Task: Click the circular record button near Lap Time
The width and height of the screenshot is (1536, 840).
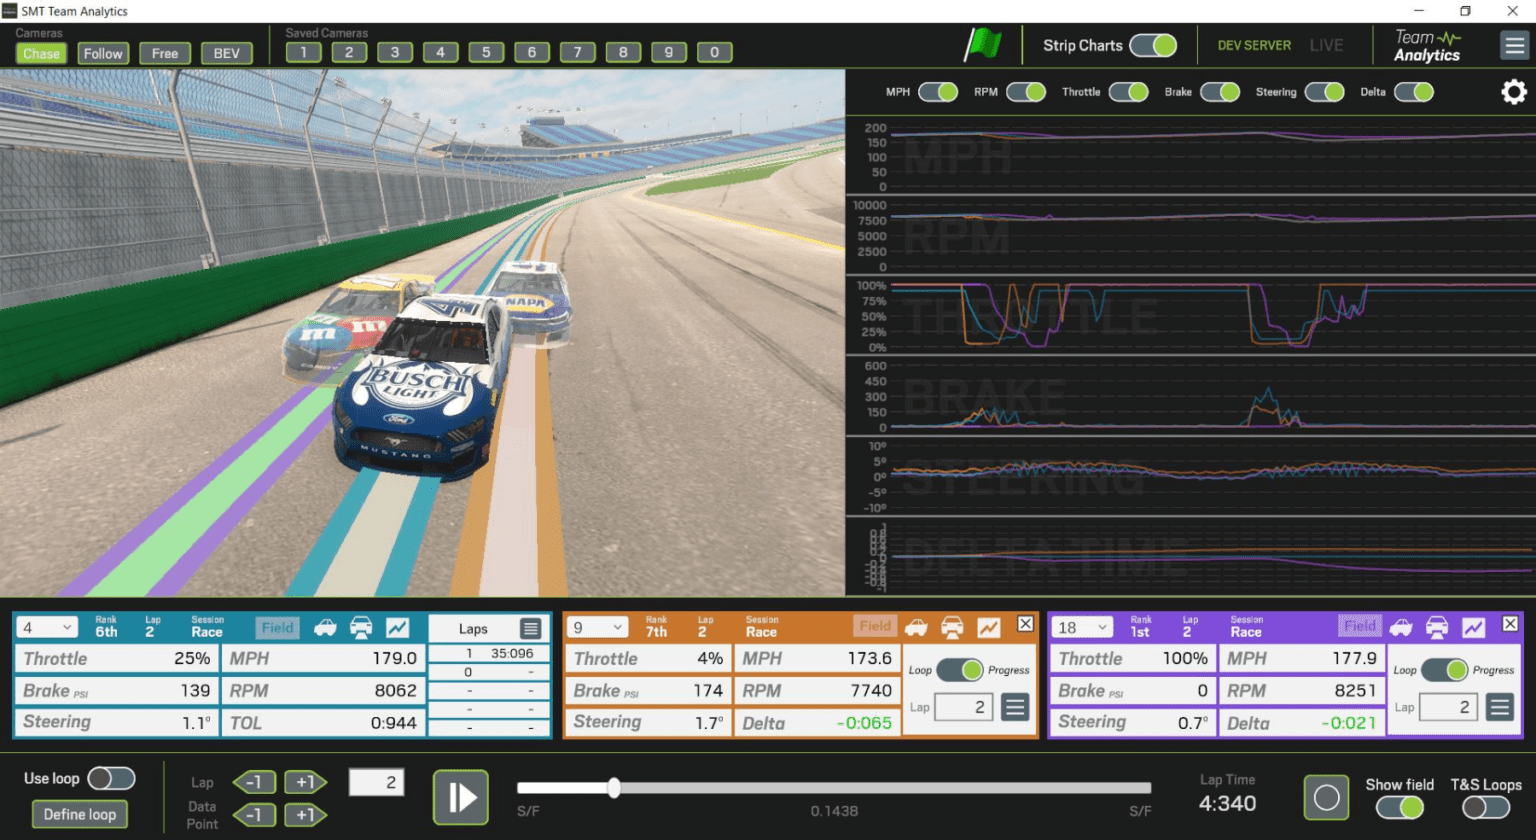Action: [x=1326, y=797]
